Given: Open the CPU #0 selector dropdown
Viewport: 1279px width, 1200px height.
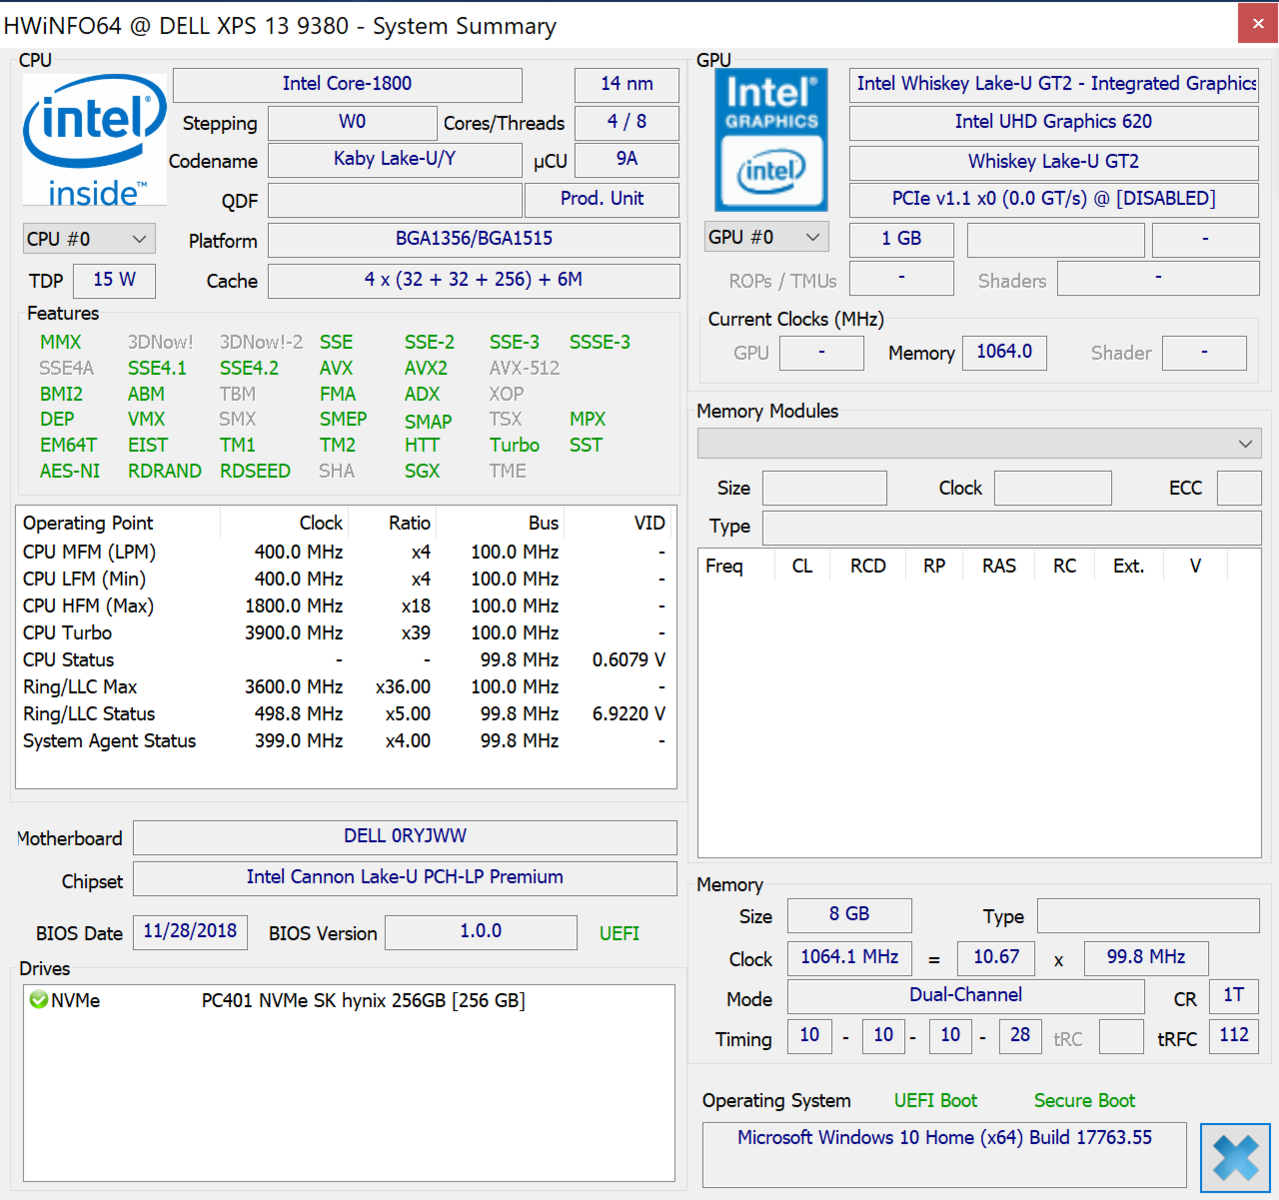Looking at the screenshot, I should pyautogui.click(x=89, y=239).
